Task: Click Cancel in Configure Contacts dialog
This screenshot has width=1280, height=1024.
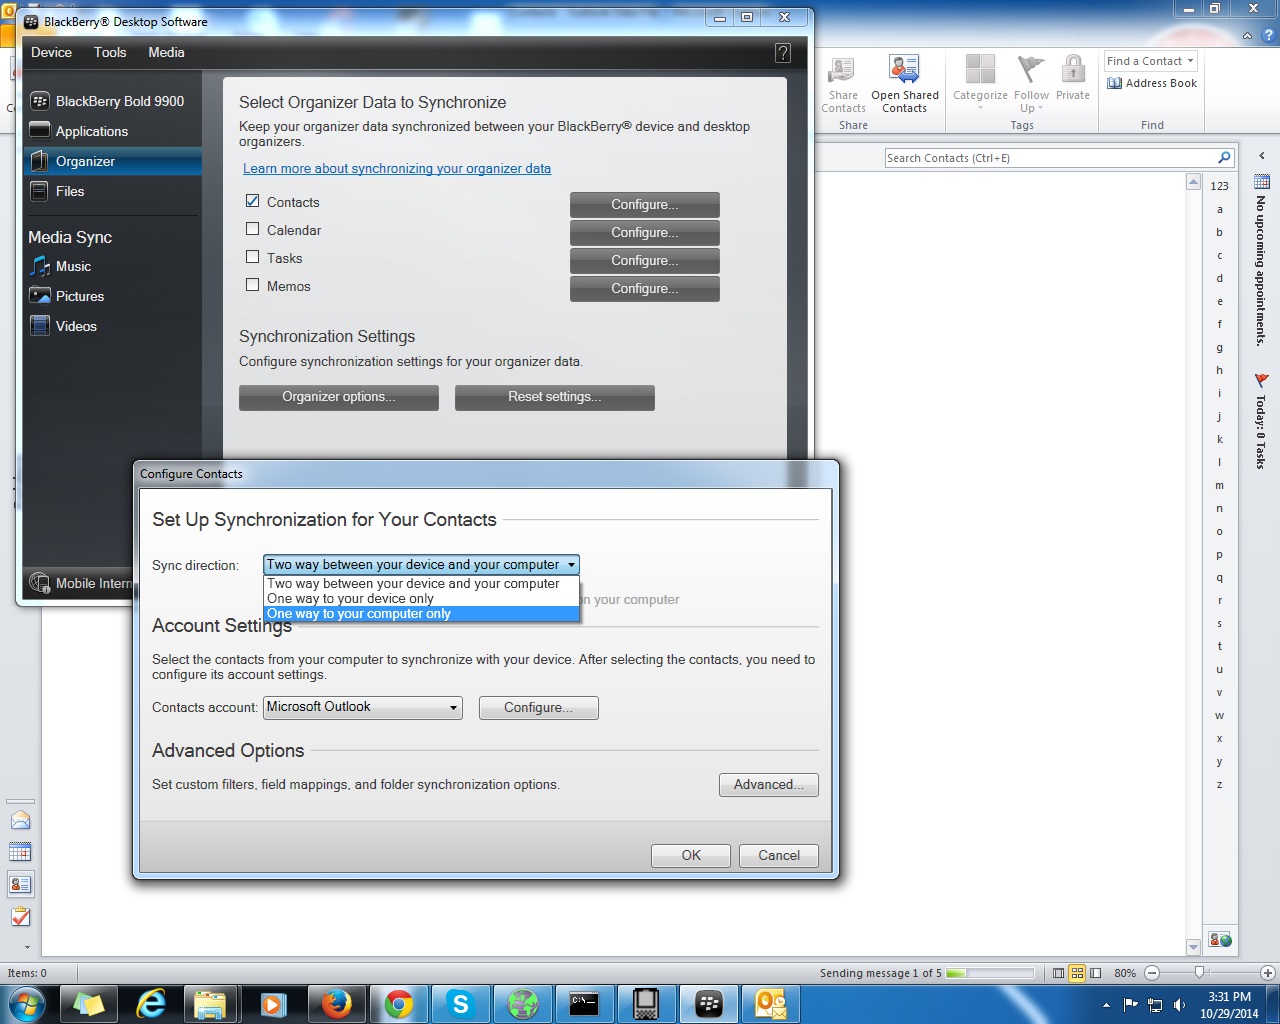Action: coord(779,856)
